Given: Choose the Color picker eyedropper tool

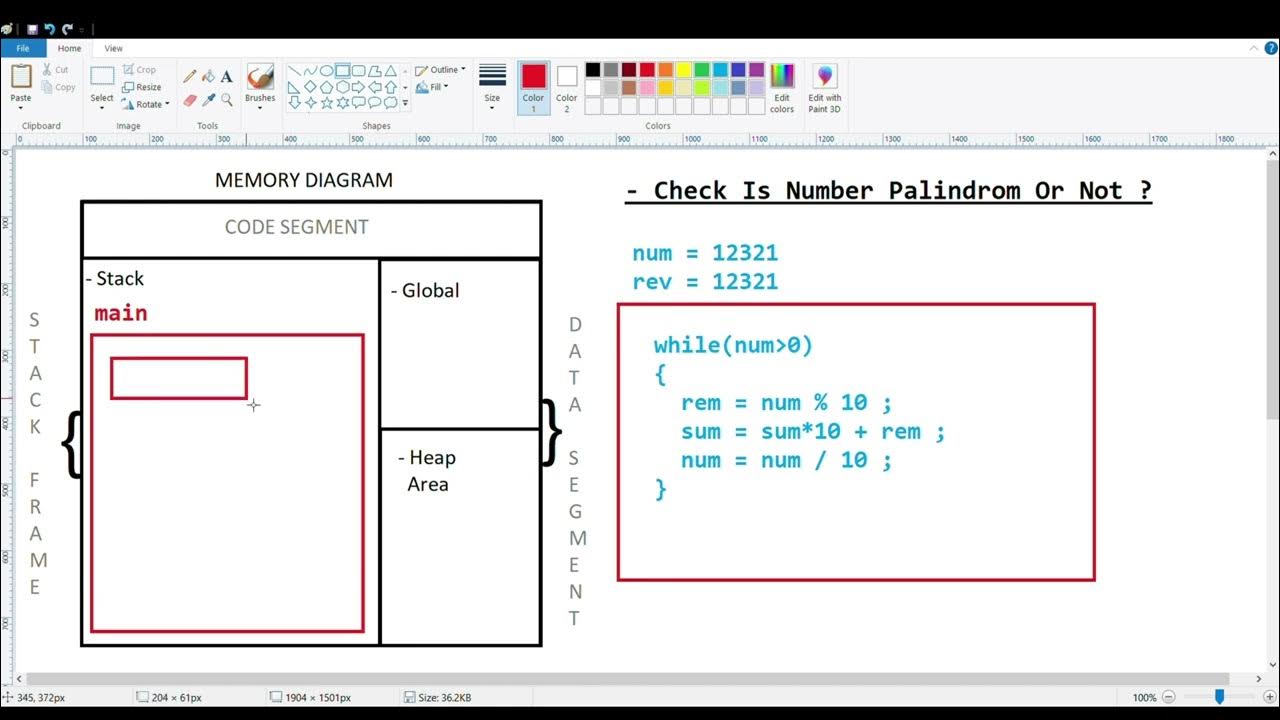Looking at the screenshot, I should [x=208, y=100].
